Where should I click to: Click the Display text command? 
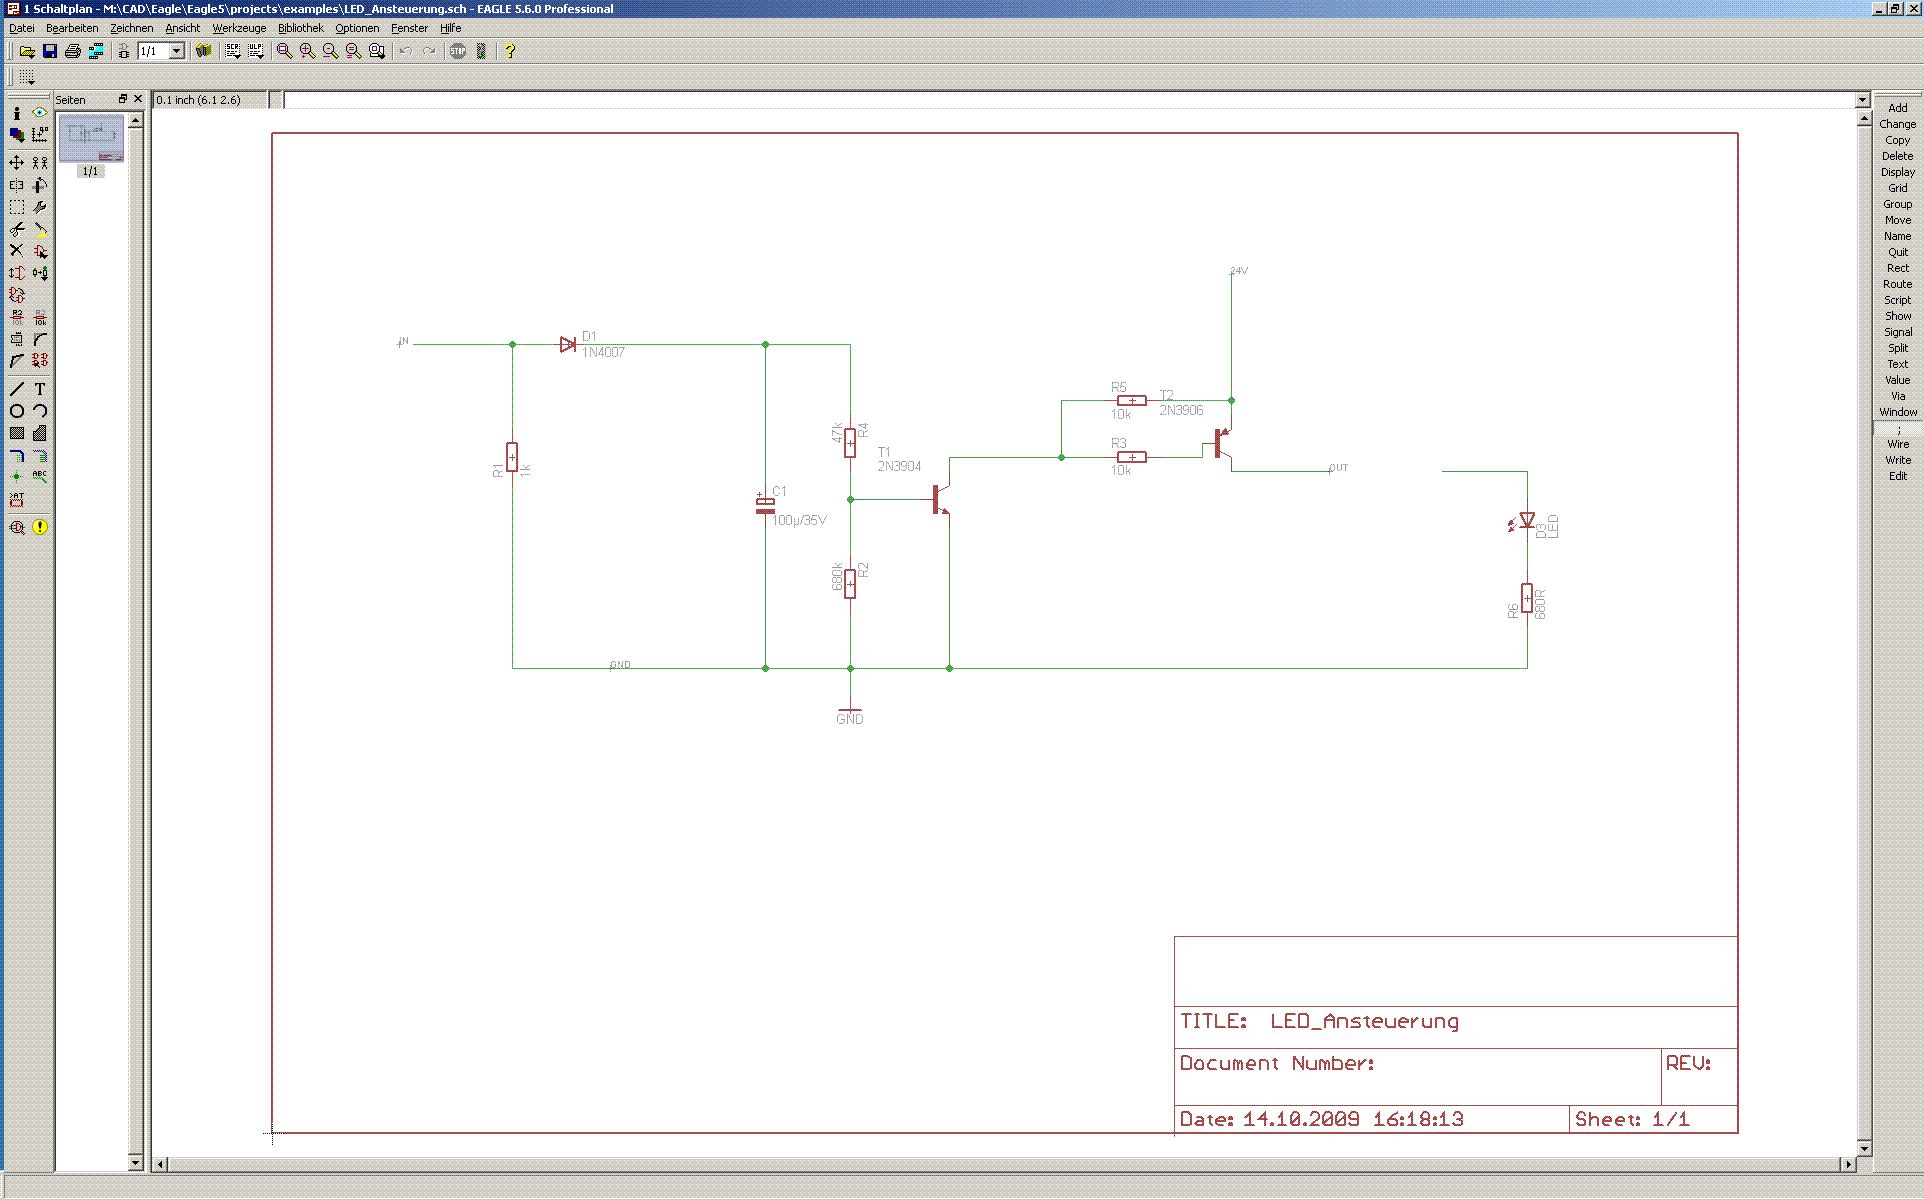point(1897,172)
